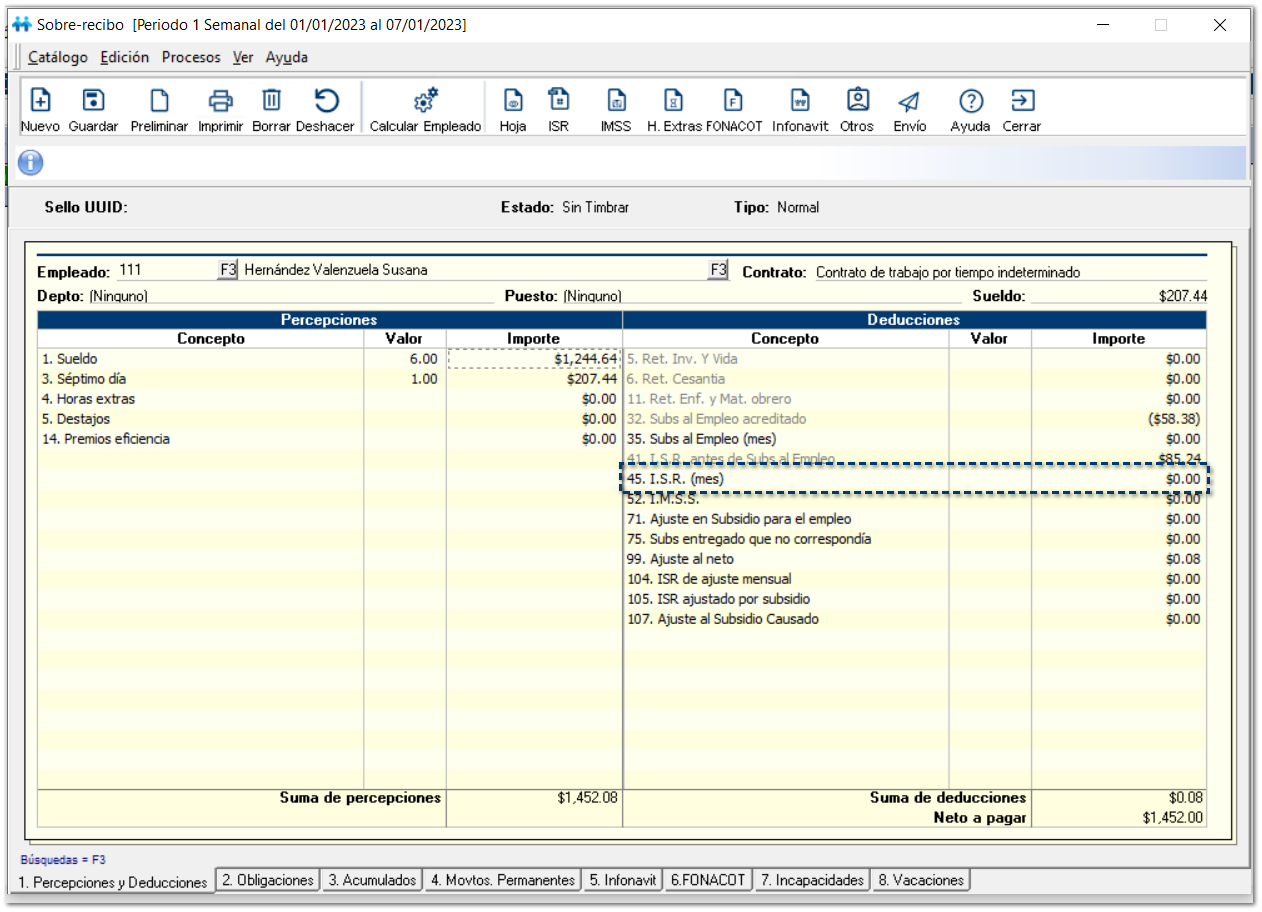Open the Procesos menu
1262x912 pixels.
click(191, 57)
